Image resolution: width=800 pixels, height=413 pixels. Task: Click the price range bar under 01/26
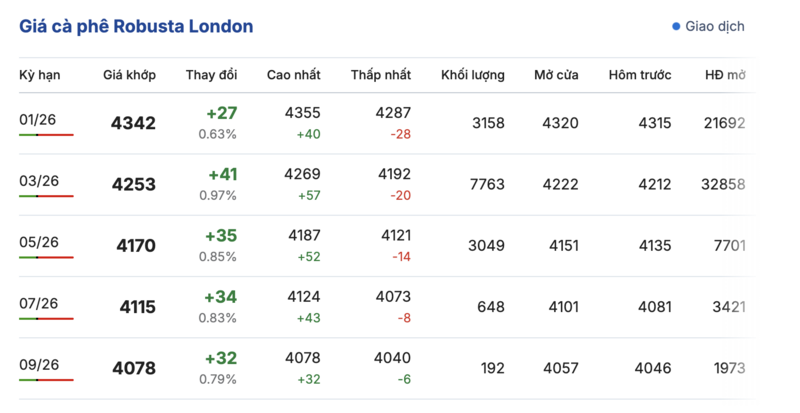[x=46, y=135]
